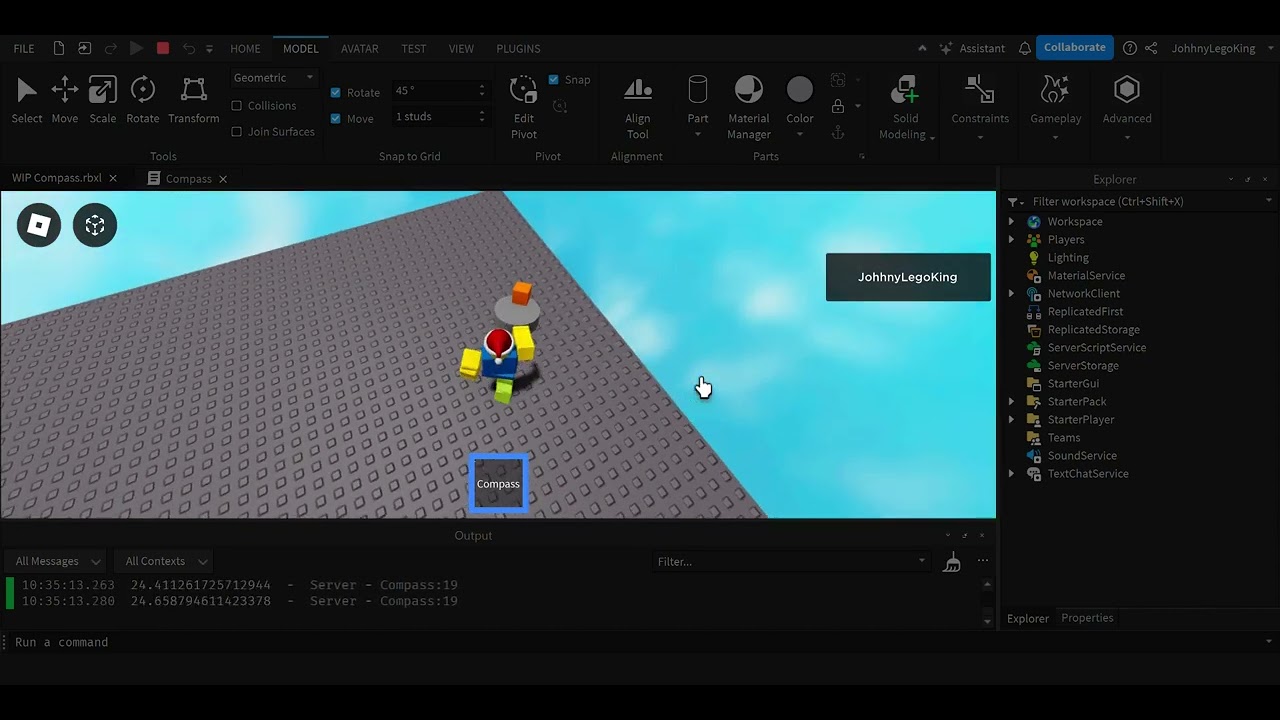Open the Constraints menu icon

pos(980,90)
